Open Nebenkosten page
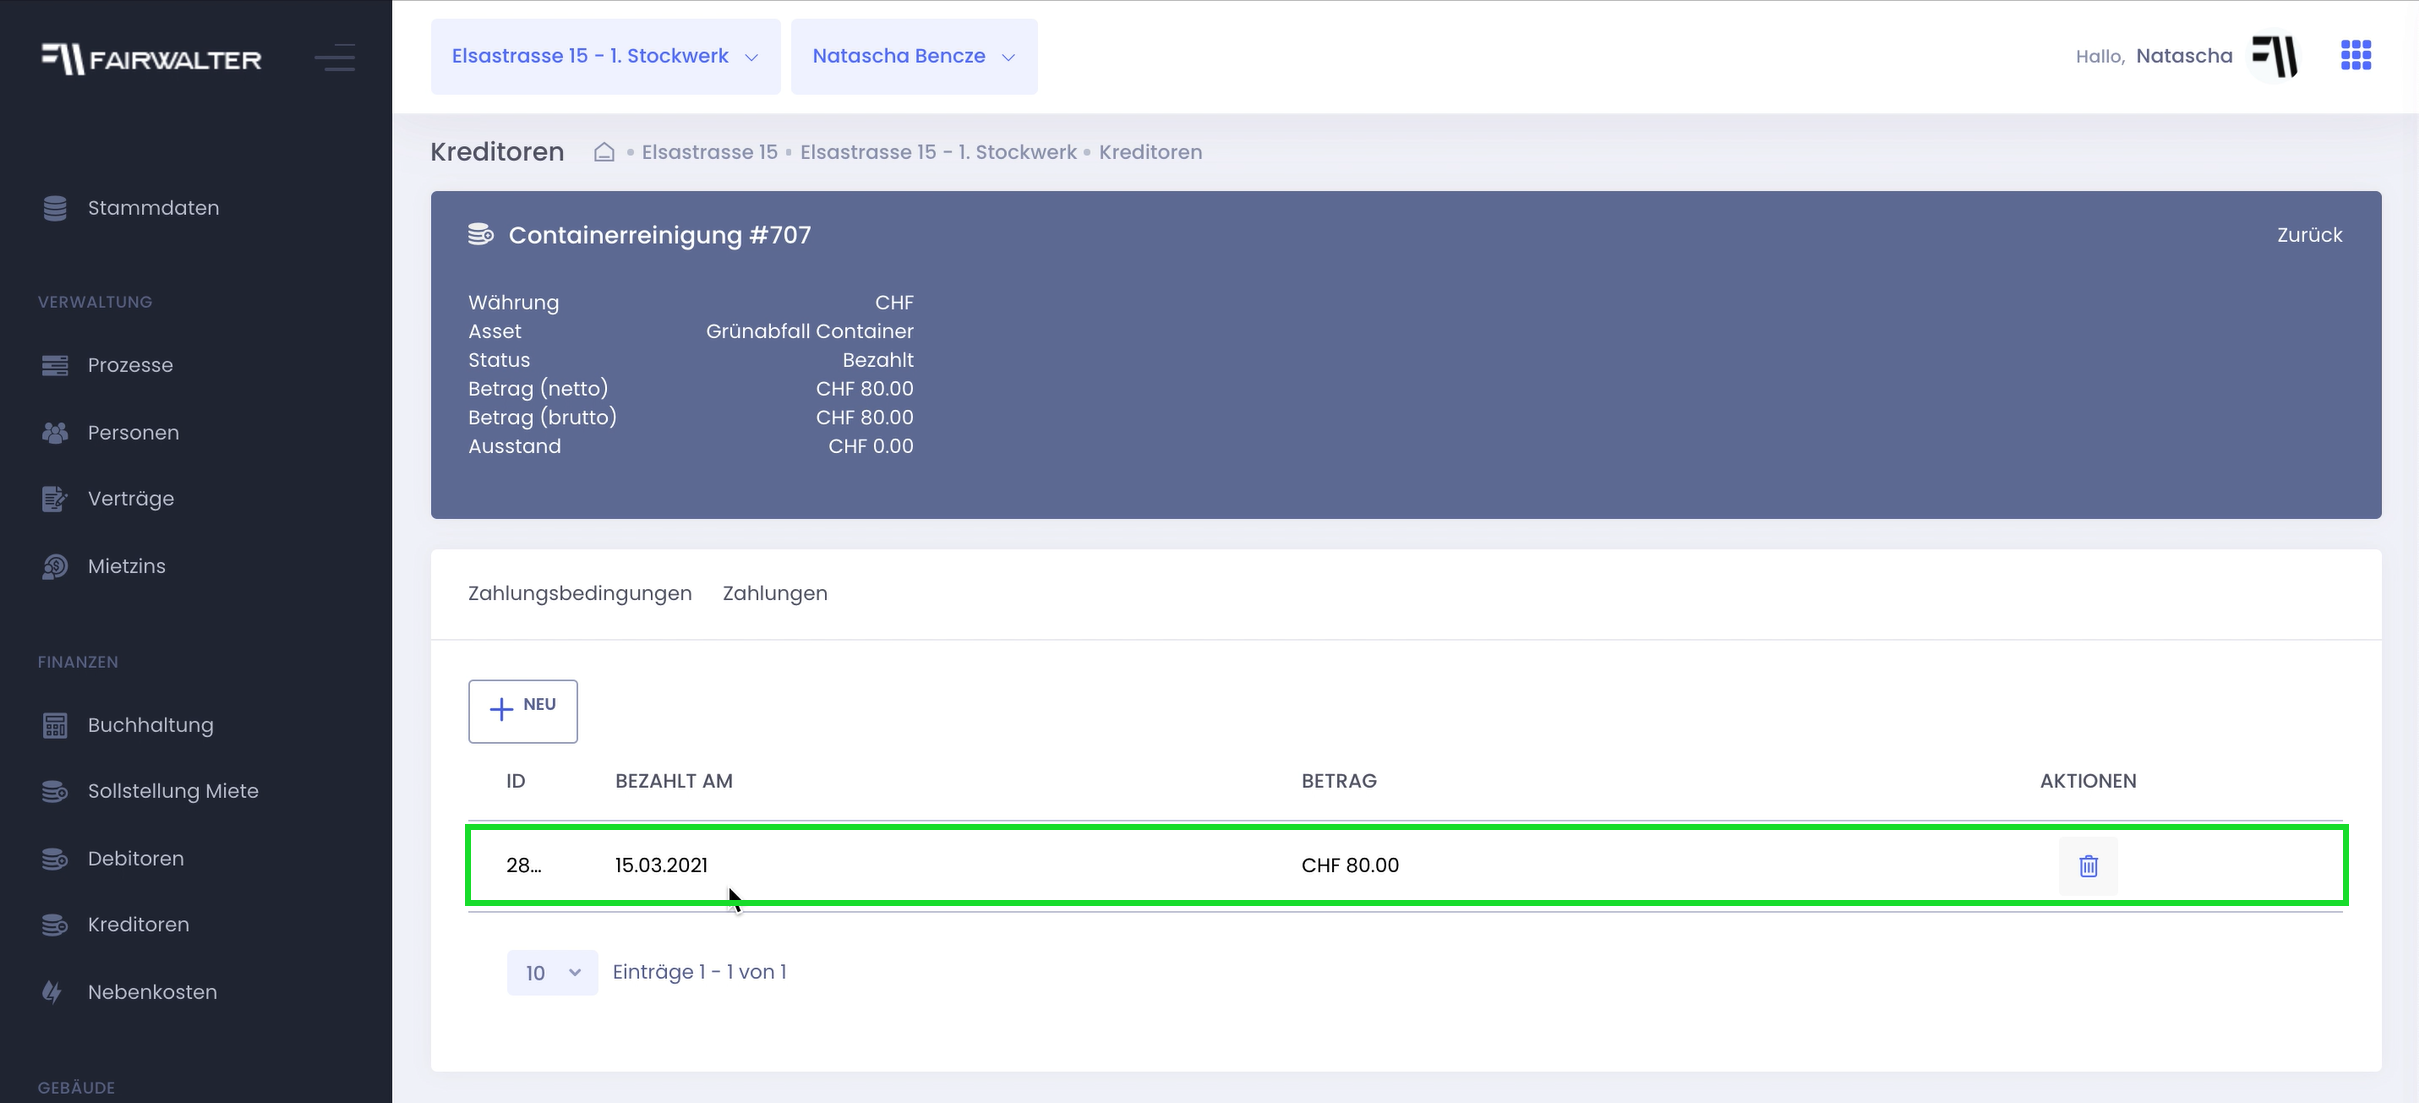Screen dimensions: 2419x1103 [152, 992]
